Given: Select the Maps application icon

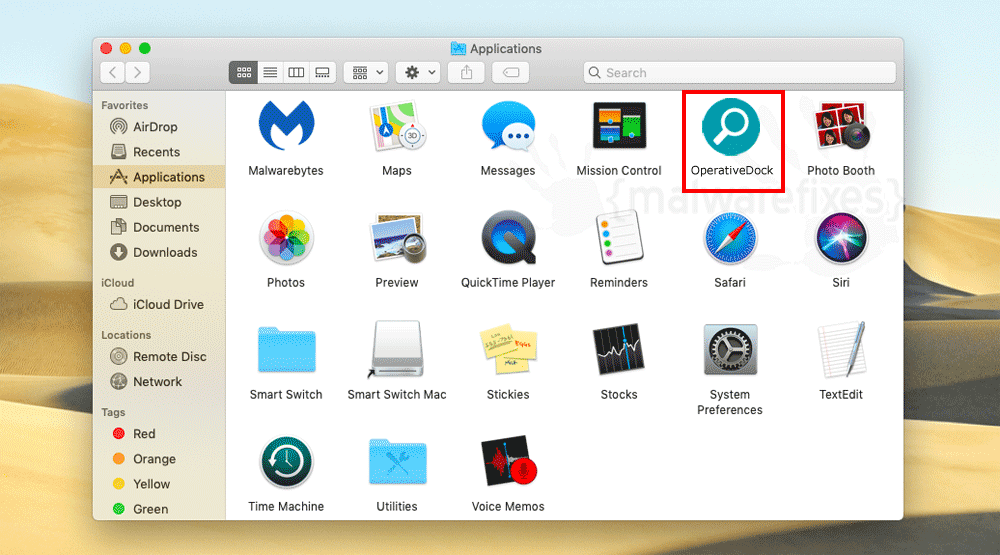Looking at the screenshot, I should coord(397,126).
